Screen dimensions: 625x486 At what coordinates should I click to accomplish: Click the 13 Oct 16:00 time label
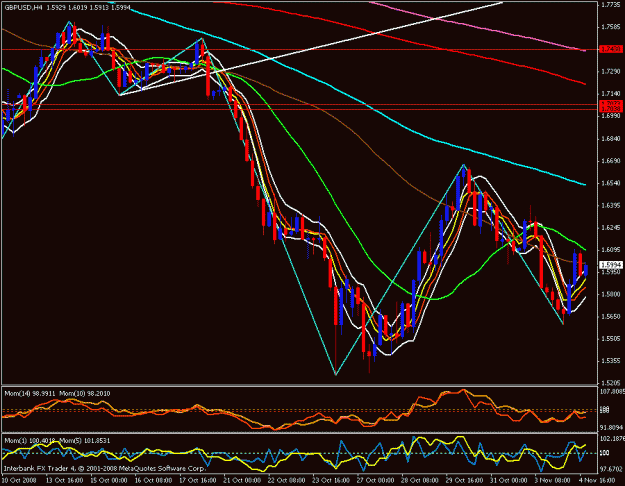[65, 480]
